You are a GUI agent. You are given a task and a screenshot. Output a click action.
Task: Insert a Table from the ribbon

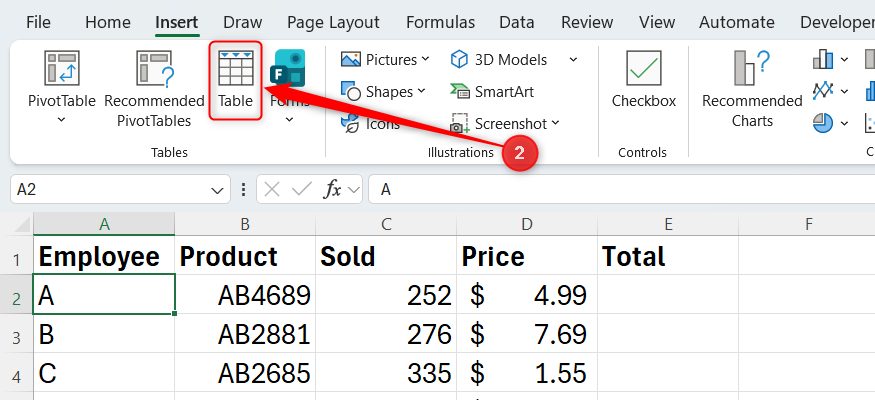tap(235, 80)
